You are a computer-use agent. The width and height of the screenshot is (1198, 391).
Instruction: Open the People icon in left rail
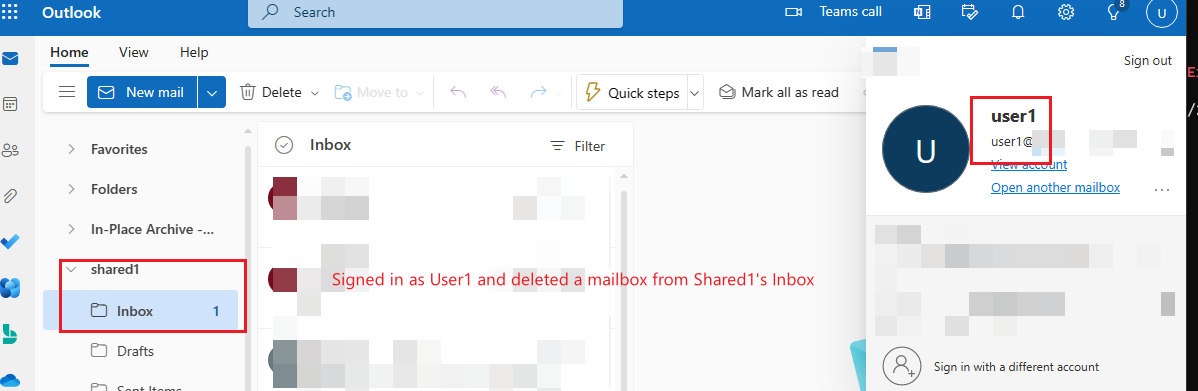click(11, 150)
